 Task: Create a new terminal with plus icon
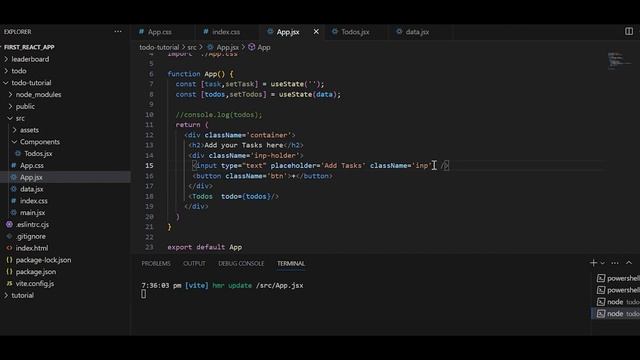pos(593,263)
